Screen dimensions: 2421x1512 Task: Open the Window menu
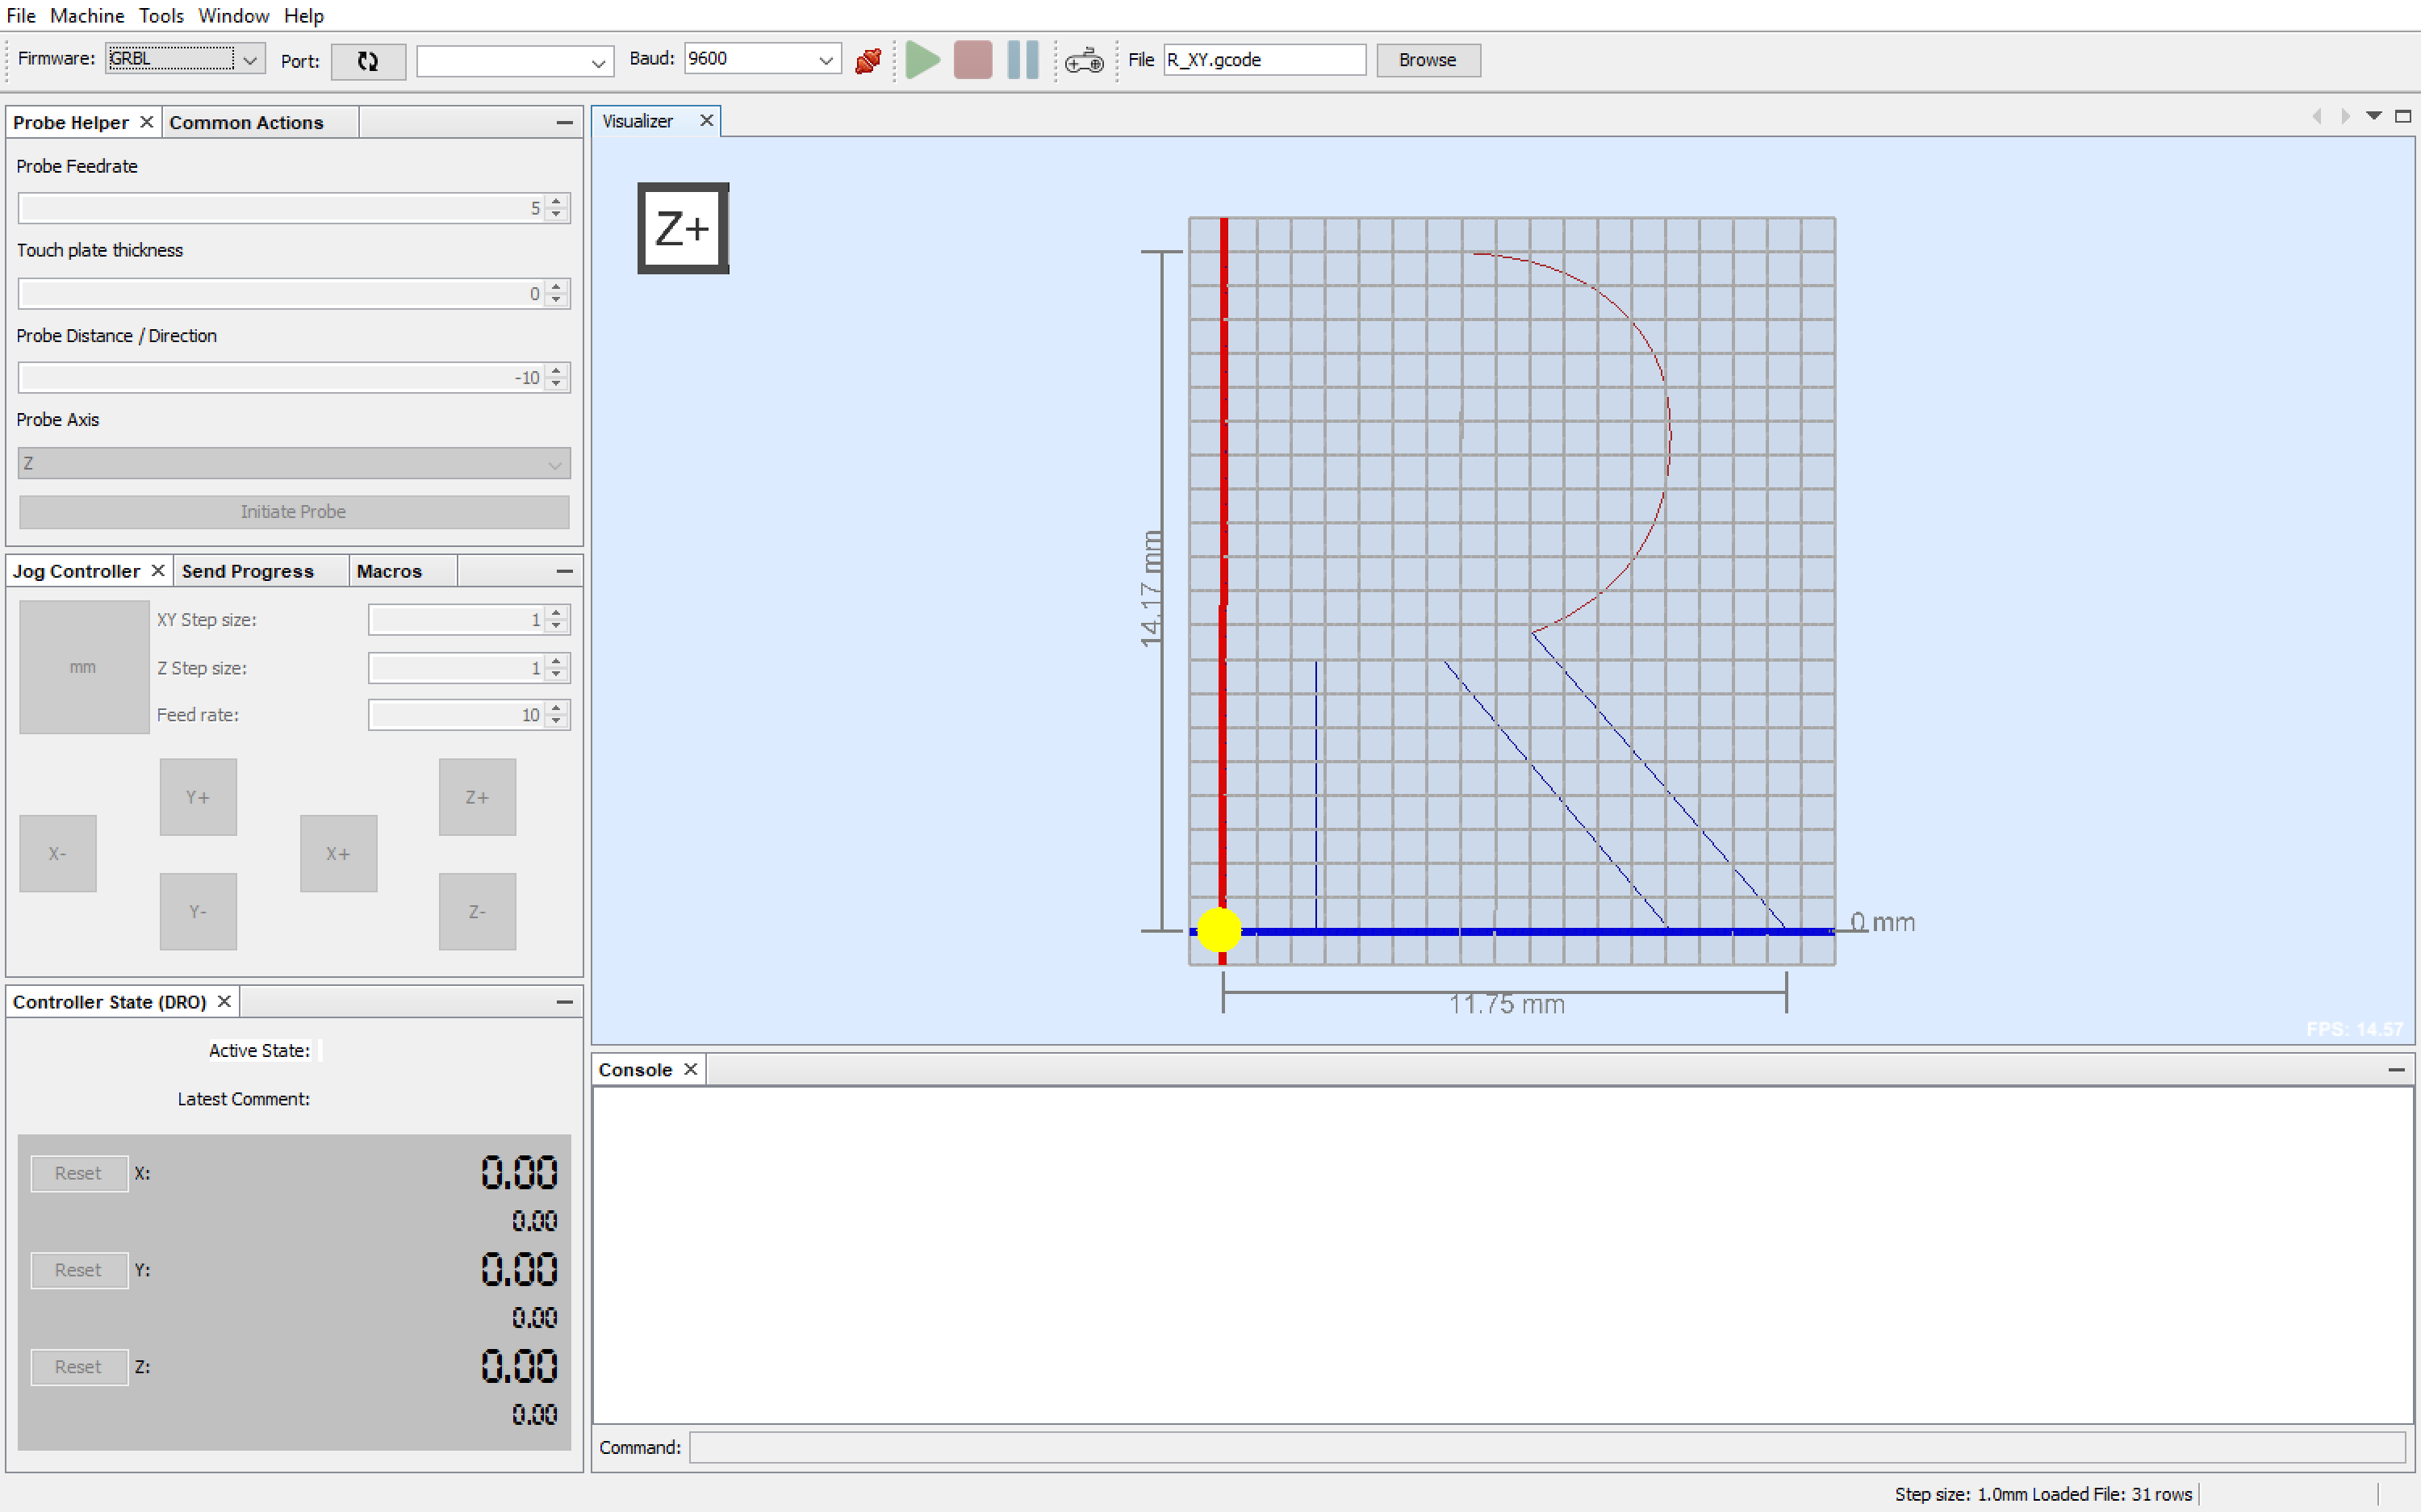point(233,16)
